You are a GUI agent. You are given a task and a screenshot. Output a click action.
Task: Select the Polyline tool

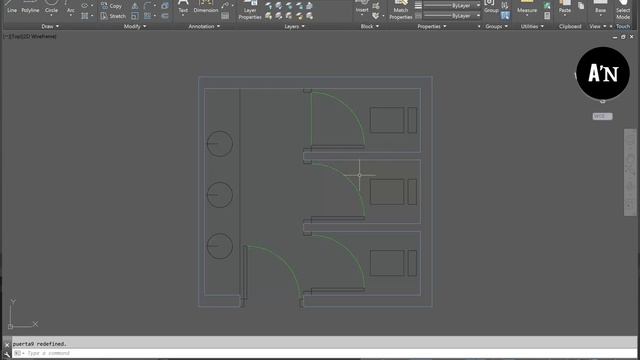30,7
